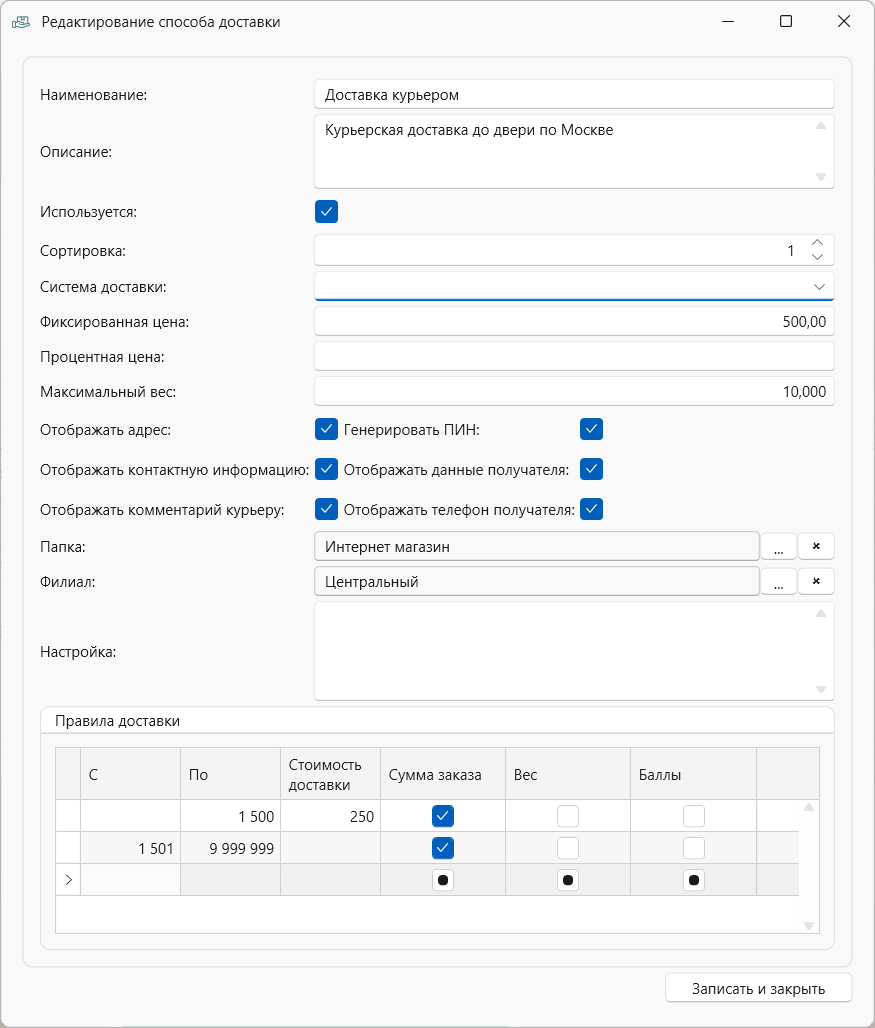Toggle Отображать адрес off
Screen dimensions: 875x1028
coord(326,429)
